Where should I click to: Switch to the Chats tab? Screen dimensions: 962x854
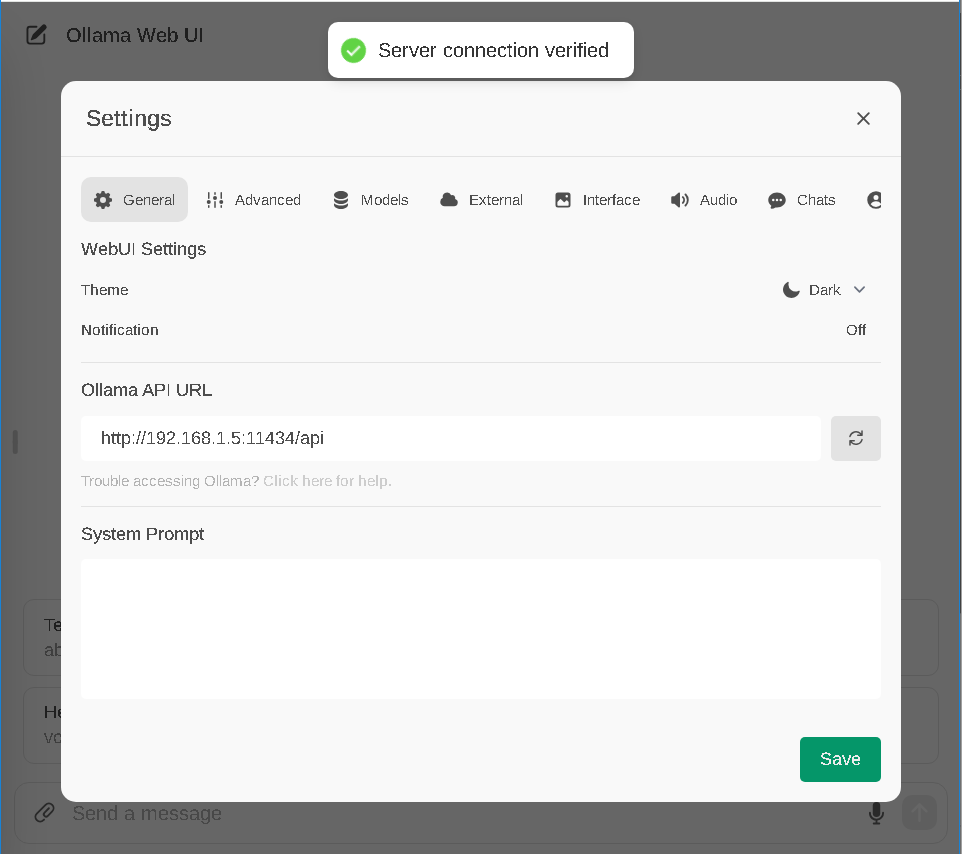pyautogui.click(x=801, y=199)
